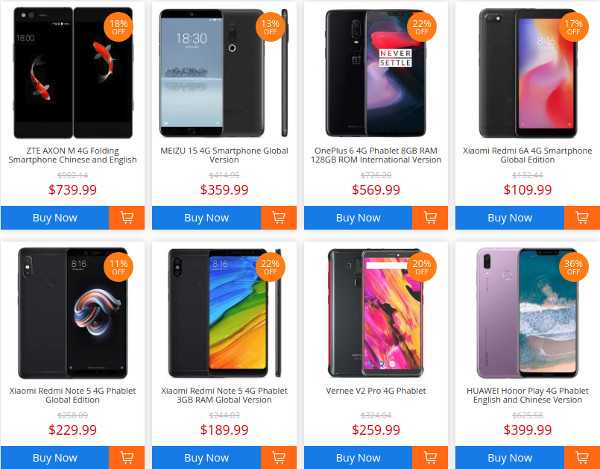Add Xiaomi Redmi 6A to cart

[582, 218]
